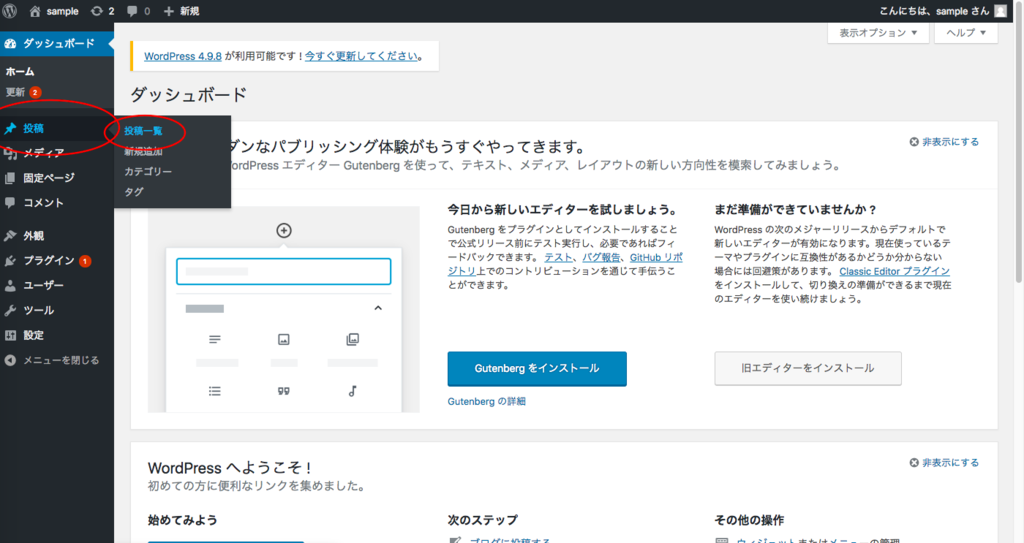Click the person icon beside ユーザー
Image resolution: width=1024 pixels, height=543 pixels.
(10, 286)
